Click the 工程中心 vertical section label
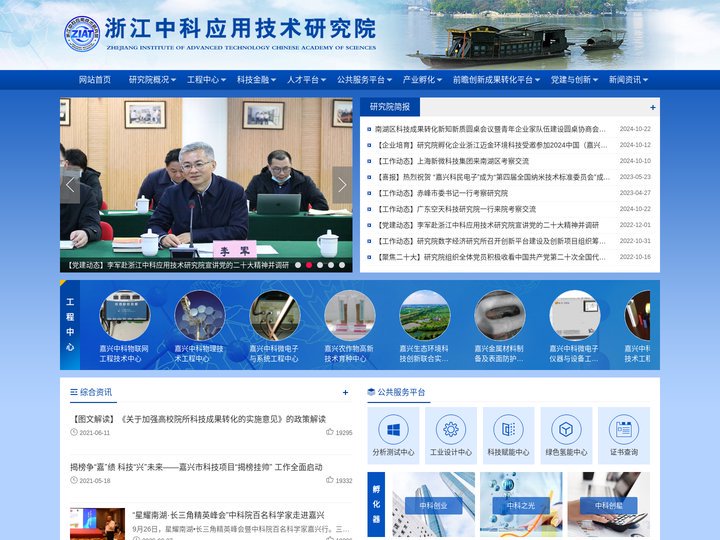Viewport: 720px width, 540px height. [70, 325]
